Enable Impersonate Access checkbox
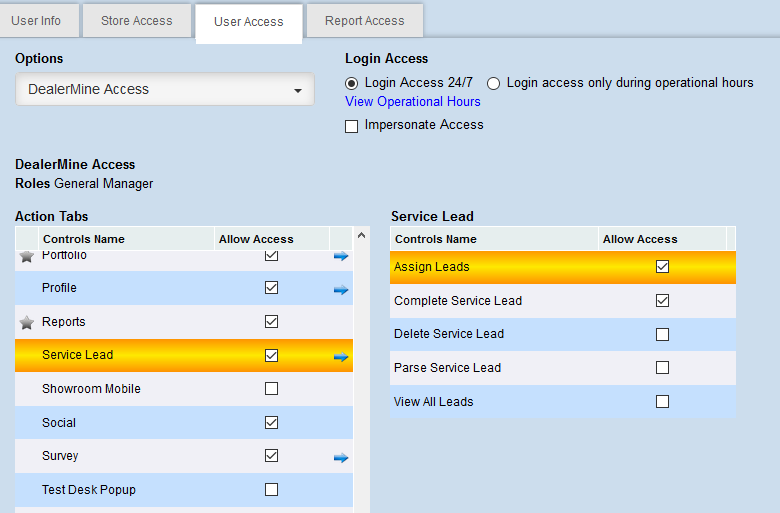Viewport: 780px width, 513px height. click(351, 126)
